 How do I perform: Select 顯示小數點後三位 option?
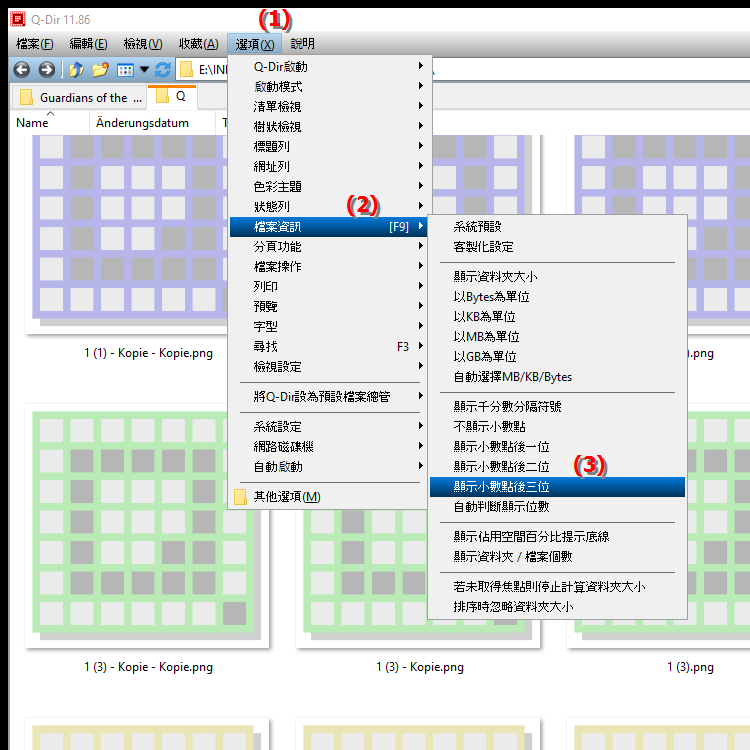tap(557, 487)
